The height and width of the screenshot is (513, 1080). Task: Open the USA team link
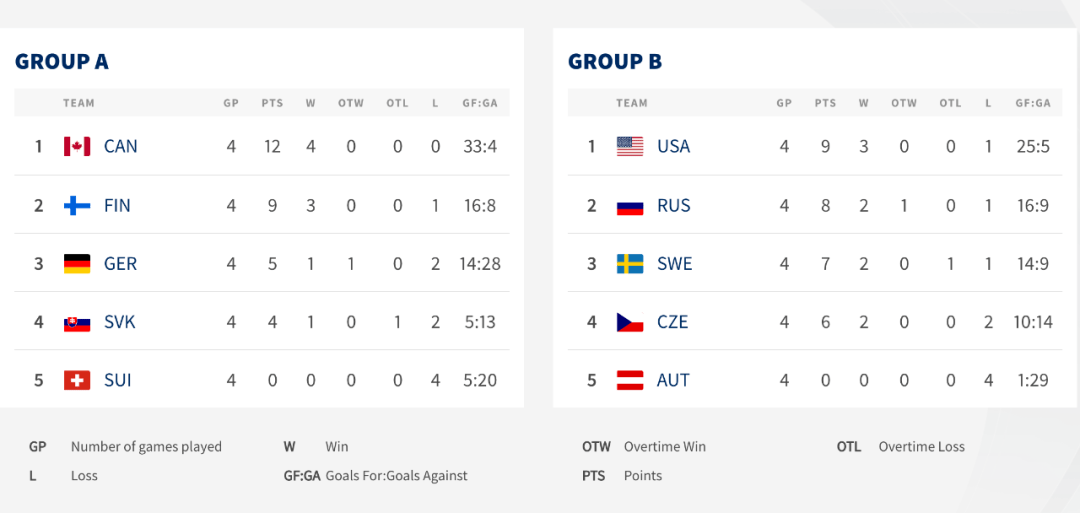coord(674,146)
